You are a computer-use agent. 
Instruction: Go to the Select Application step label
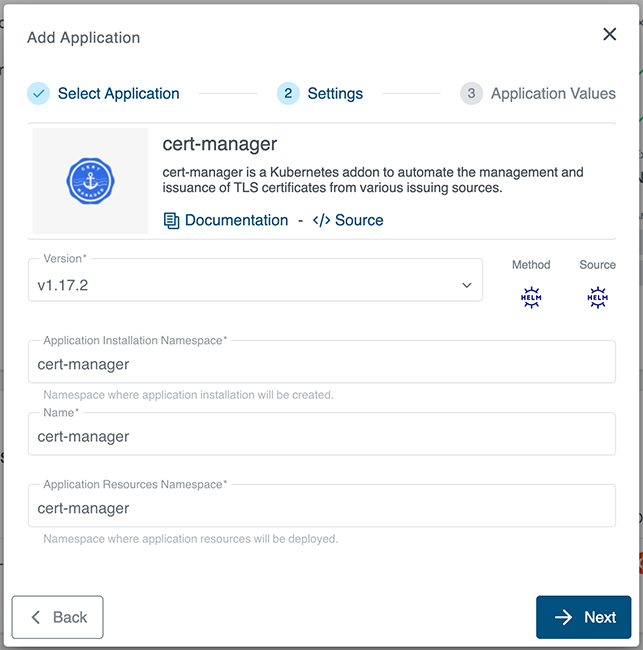point(118,94)
